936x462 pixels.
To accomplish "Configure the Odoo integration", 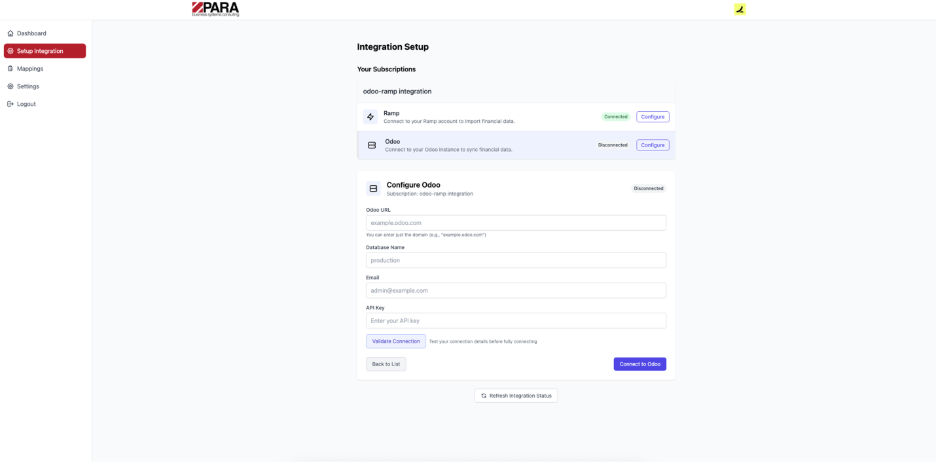I will click(x=652, y=145).
